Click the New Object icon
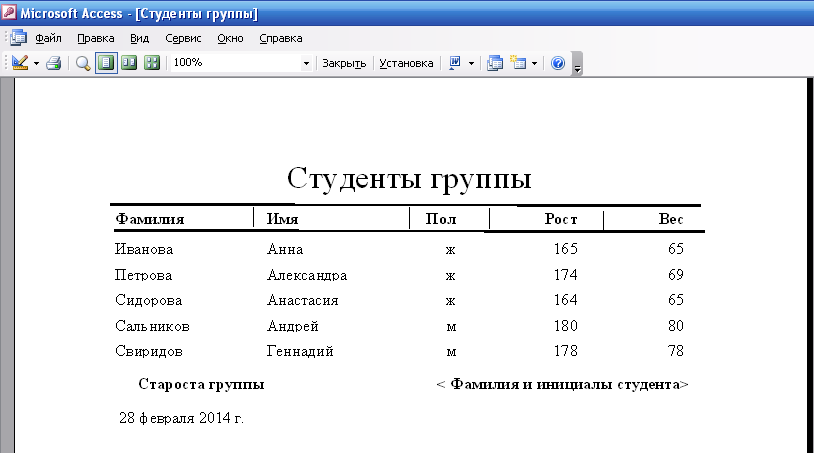The image size is (814, 453). click(518, 63)
